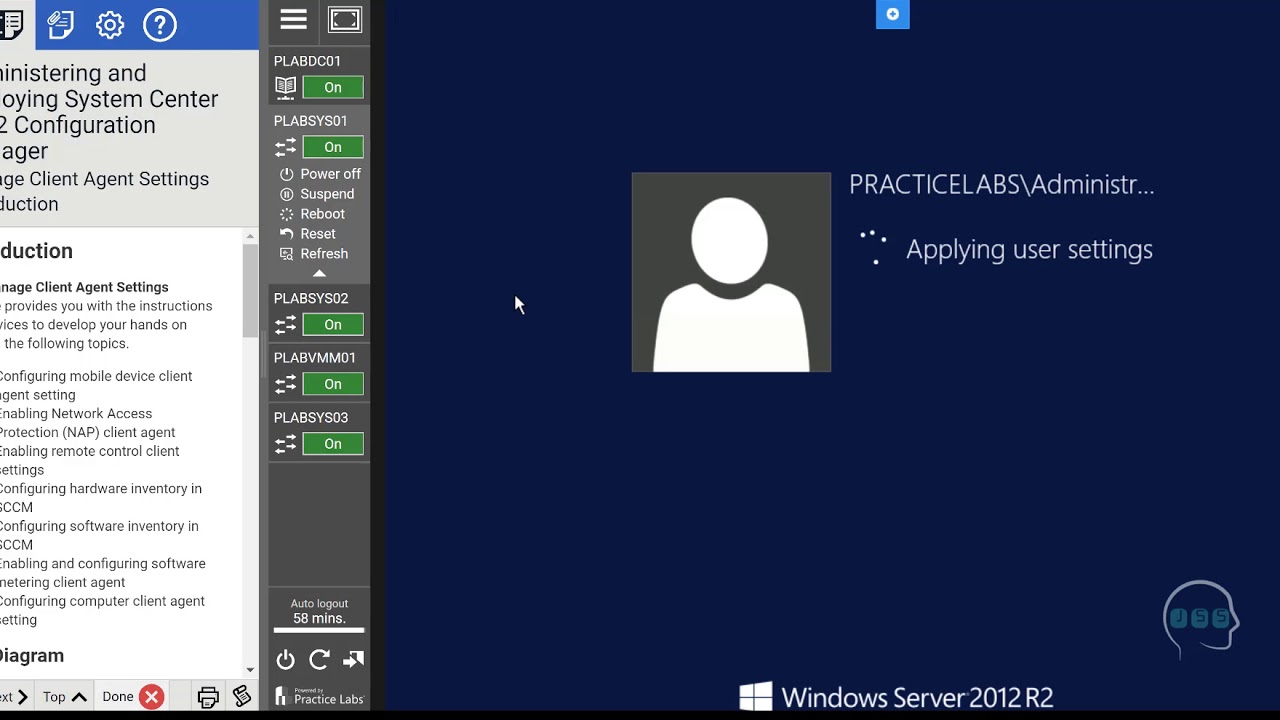Open the help question mark icon
Image resolution: width=1280 pixels, height=720 pixels.
point(160,25)
